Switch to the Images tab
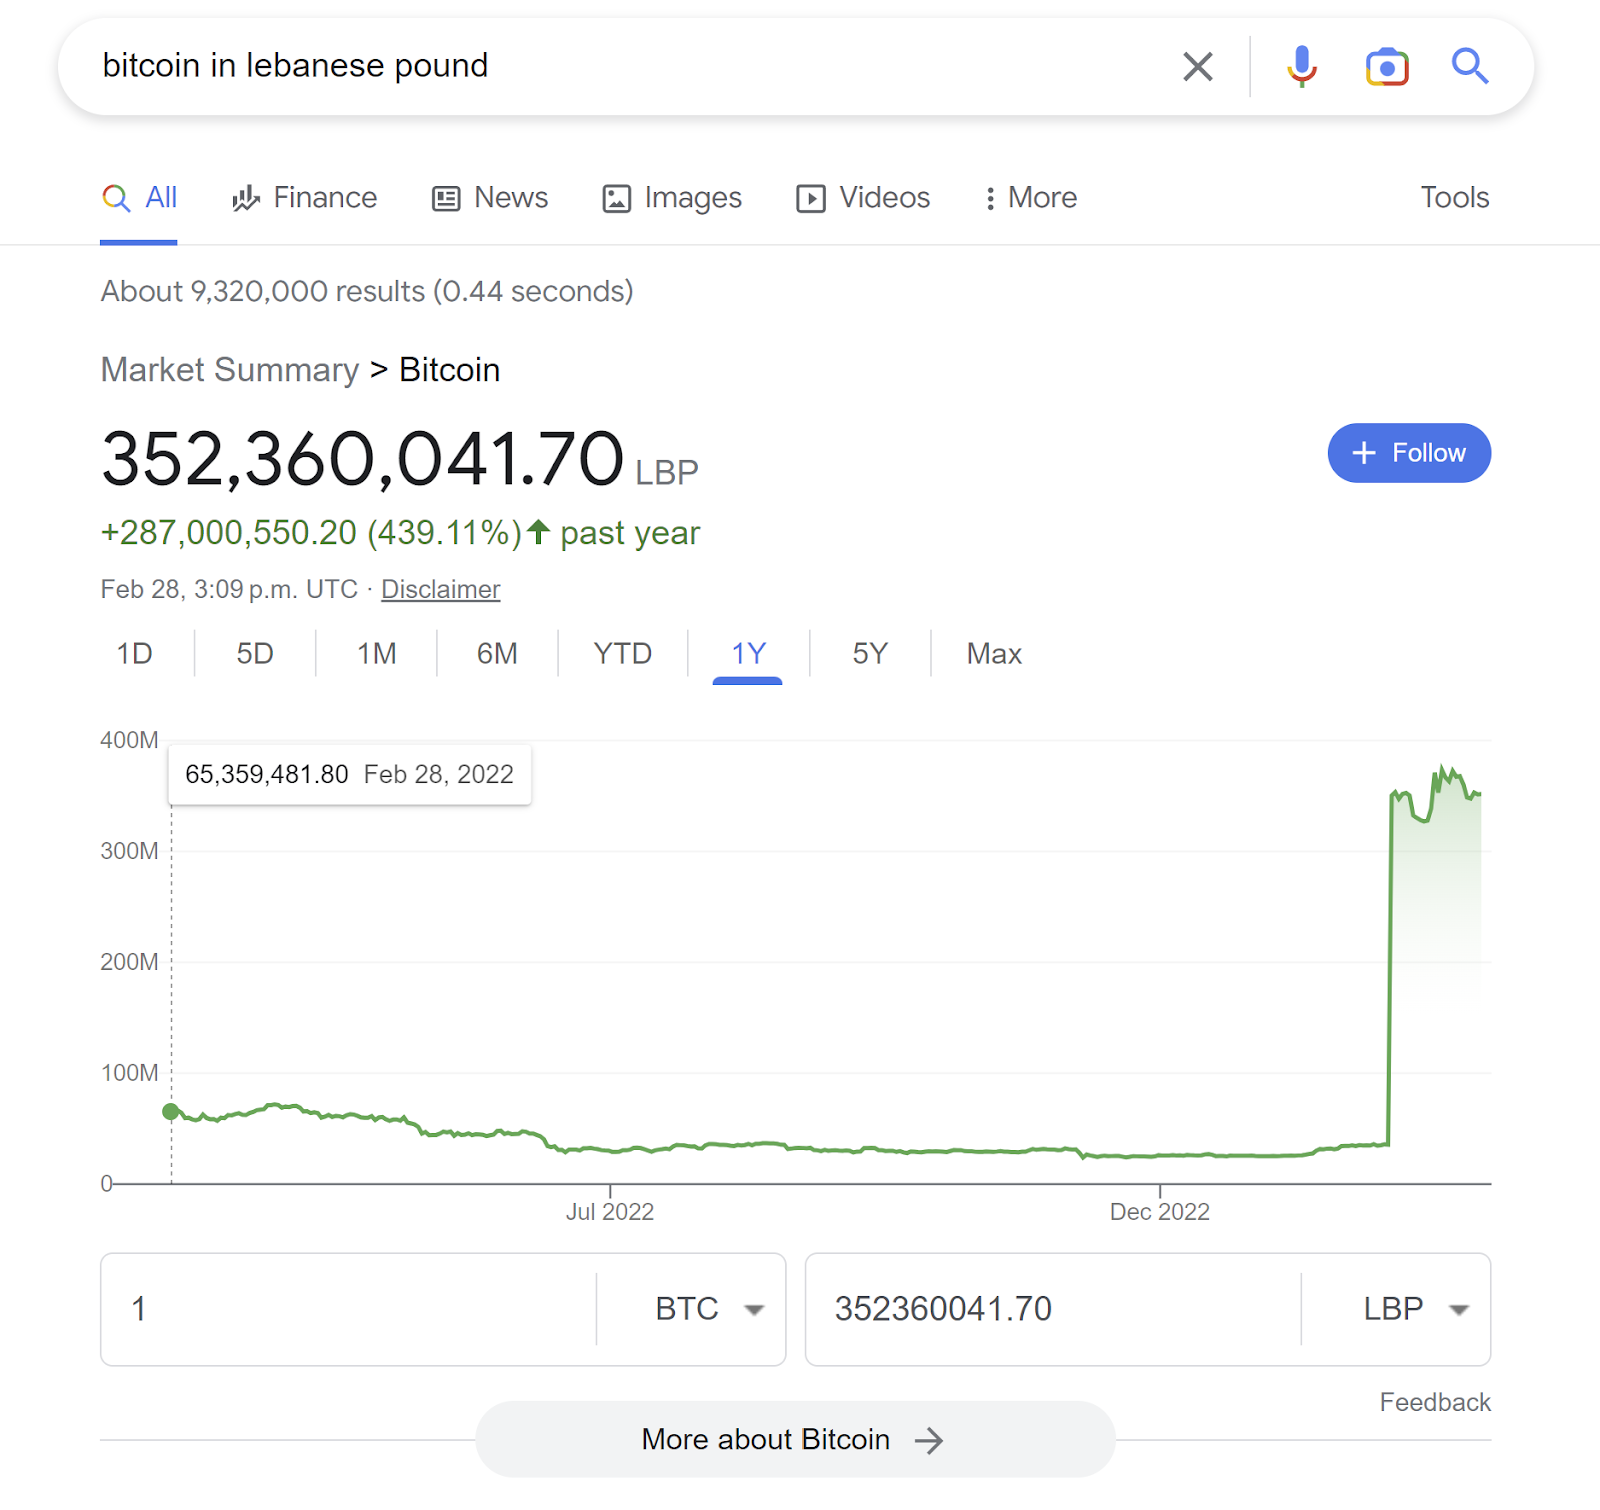The width and height of the screenshot is (1600, 1510). coord(672,198)
